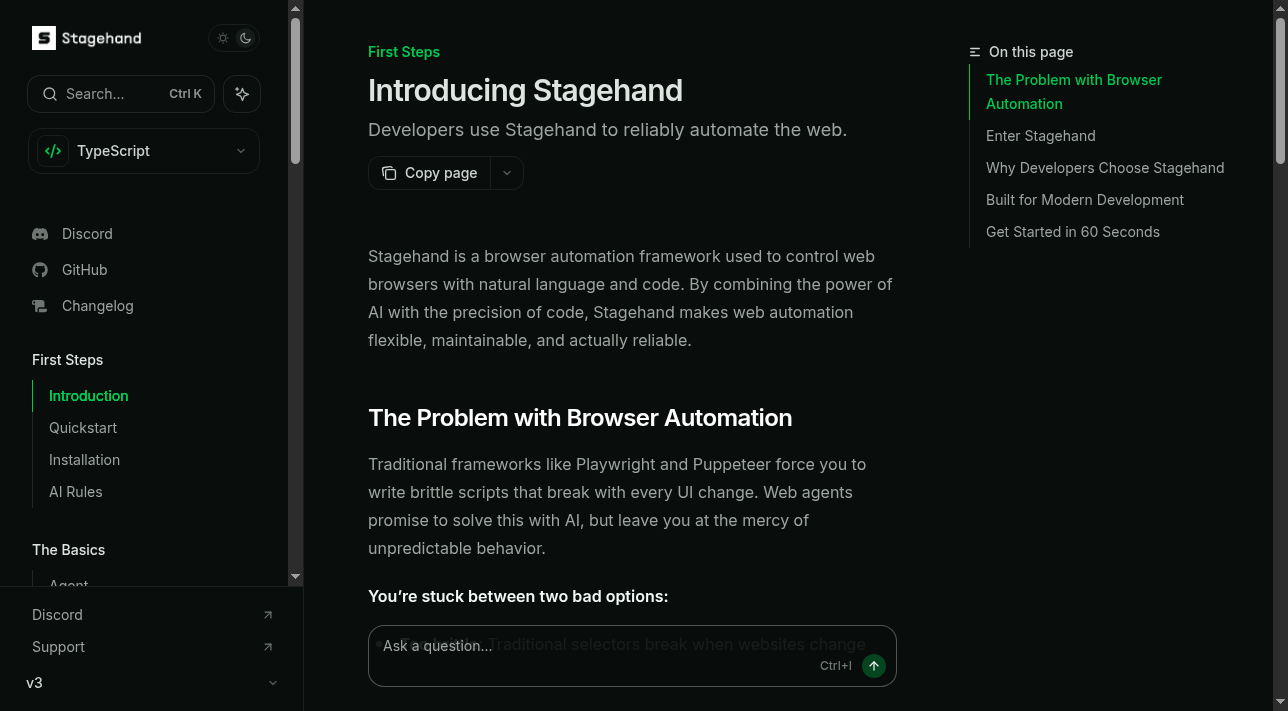Open the Changelog link
Viewport: 1288px width, 711px height.
point(97,306)
